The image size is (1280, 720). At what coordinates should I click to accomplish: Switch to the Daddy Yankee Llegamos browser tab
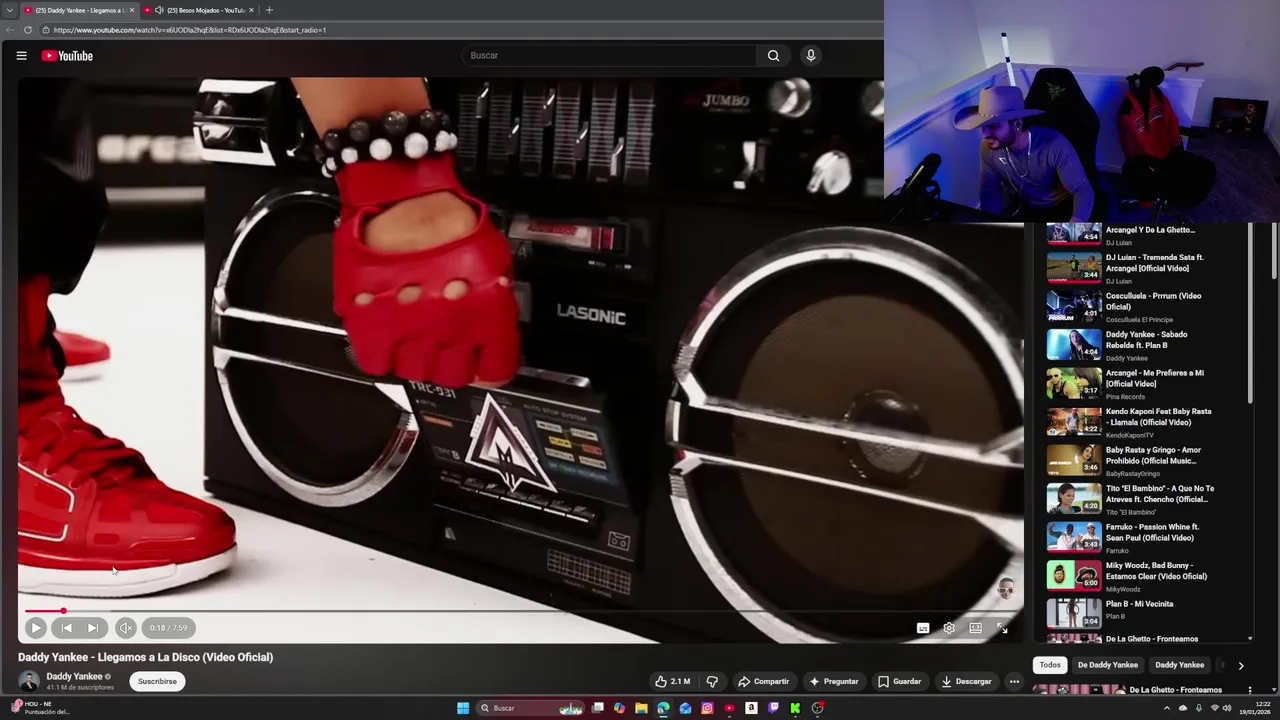(79, 10)
